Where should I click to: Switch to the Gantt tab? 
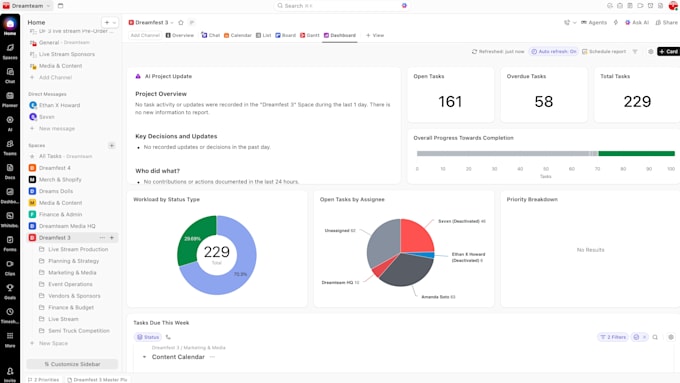point(310,35)
